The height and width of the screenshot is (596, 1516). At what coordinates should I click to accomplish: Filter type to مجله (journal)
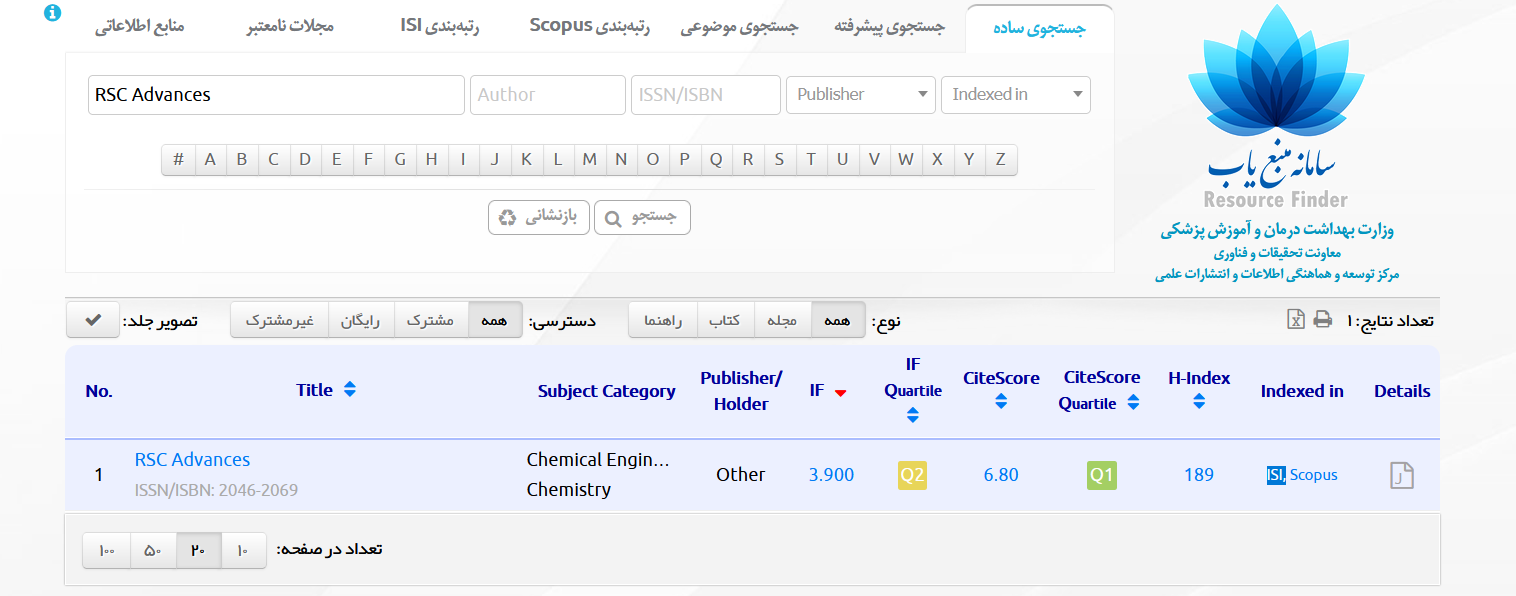782,321
